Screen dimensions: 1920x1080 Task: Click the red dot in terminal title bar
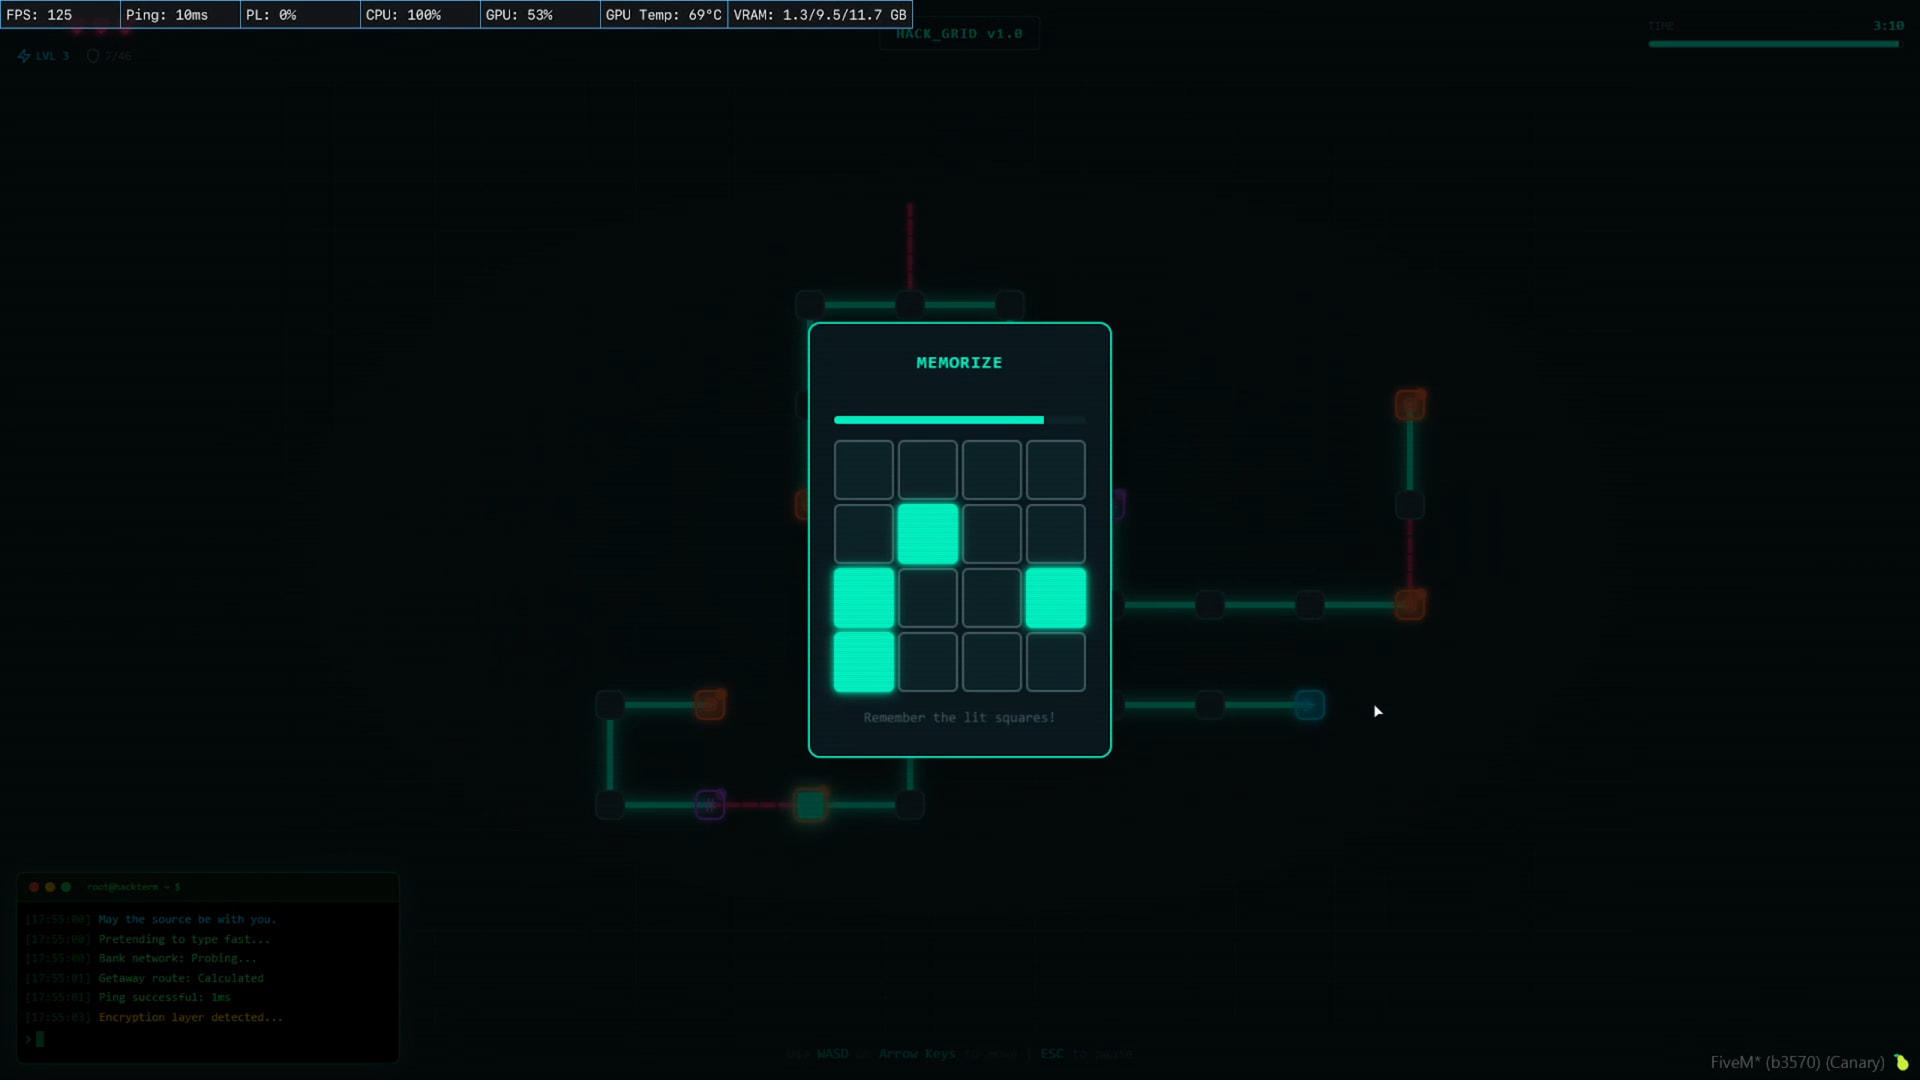click(34, 887)
